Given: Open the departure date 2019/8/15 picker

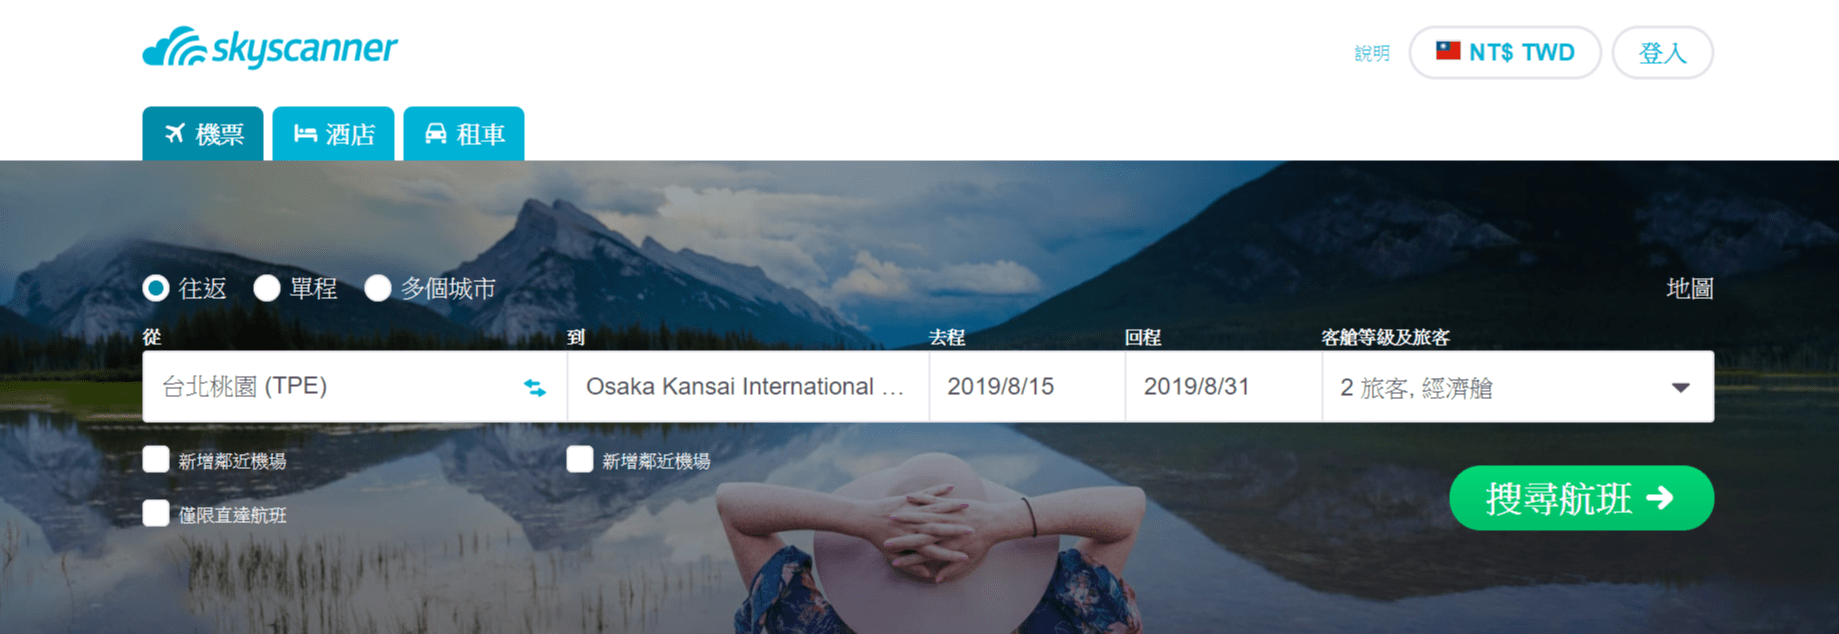Looking at the screenshot, I should click(x=1027, y=386).
